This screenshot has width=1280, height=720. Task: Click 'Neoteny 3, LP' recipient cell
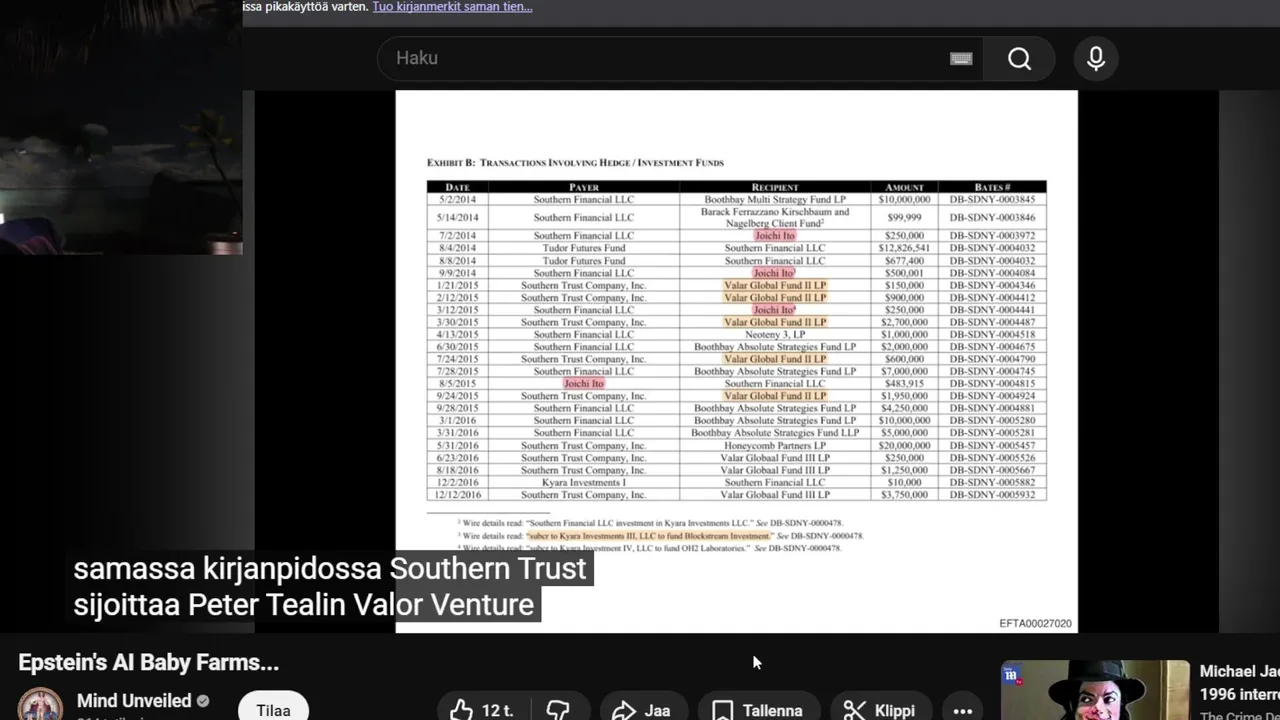click(x=775, y=335)
